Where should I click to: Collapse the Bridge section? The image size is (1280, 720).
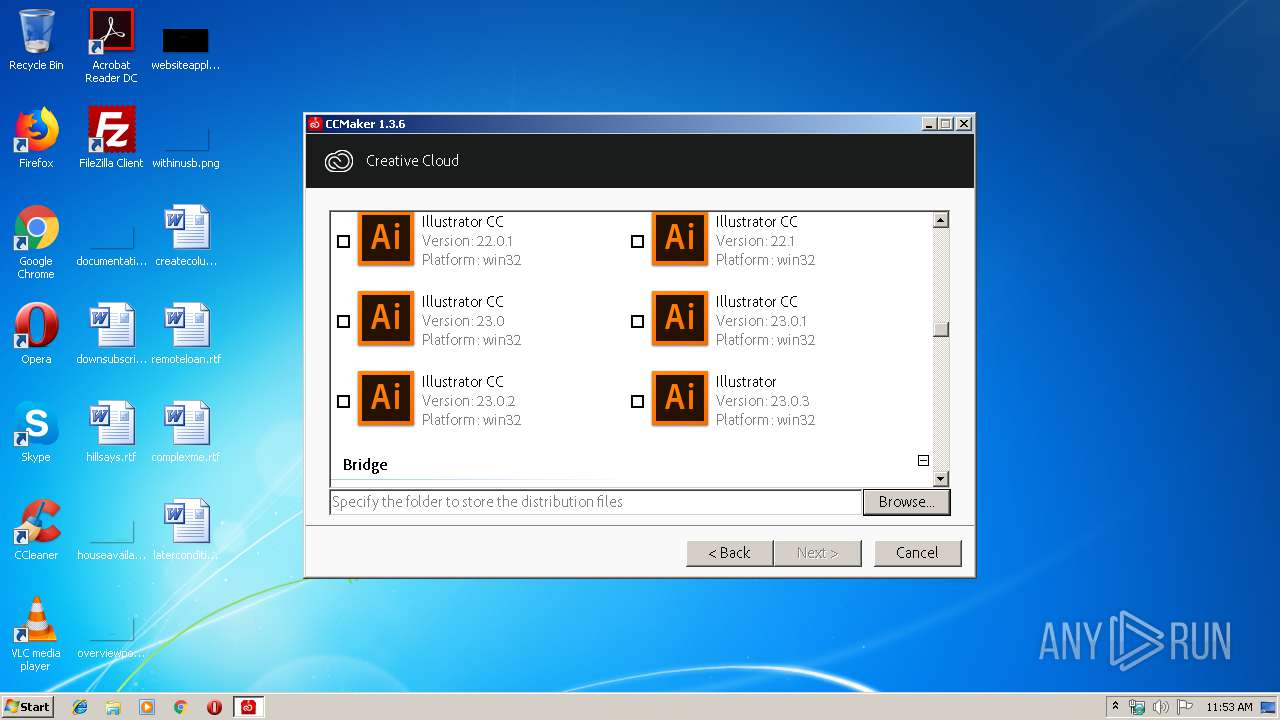click(923, 461)
